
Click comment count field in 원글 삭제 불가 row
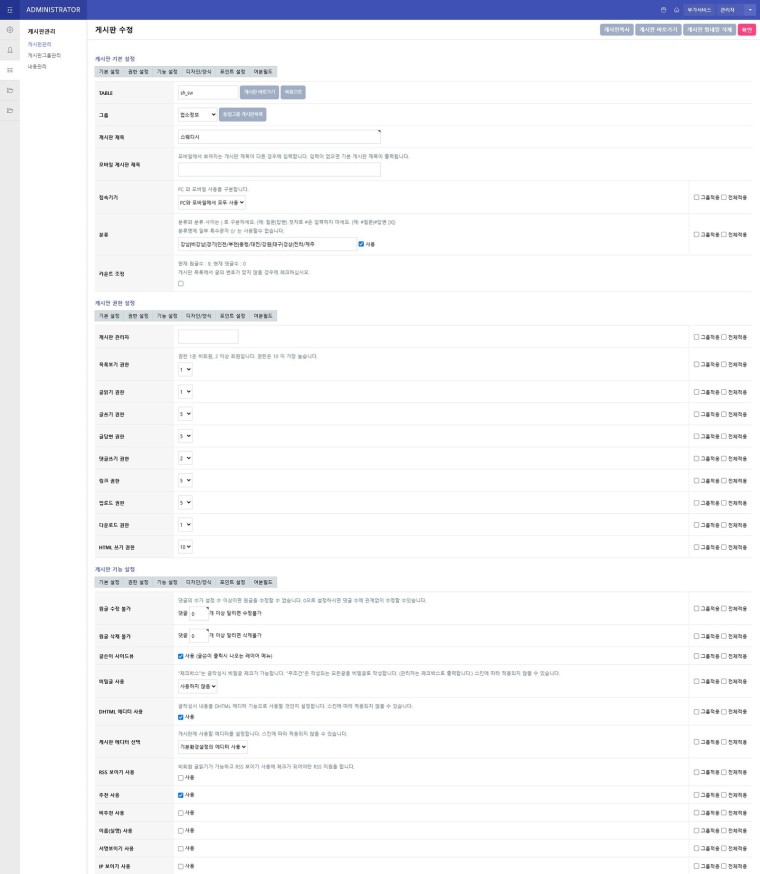click(x=199, y=636)
